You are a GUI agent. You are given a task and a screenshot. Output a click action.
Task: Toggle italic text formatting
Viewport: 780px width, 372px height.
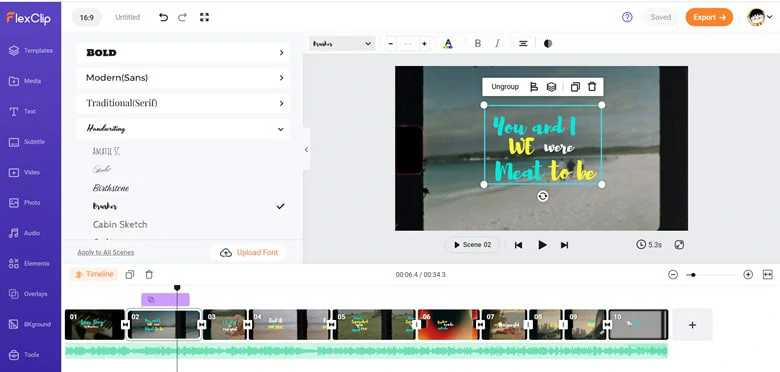(x=497, y=44)
